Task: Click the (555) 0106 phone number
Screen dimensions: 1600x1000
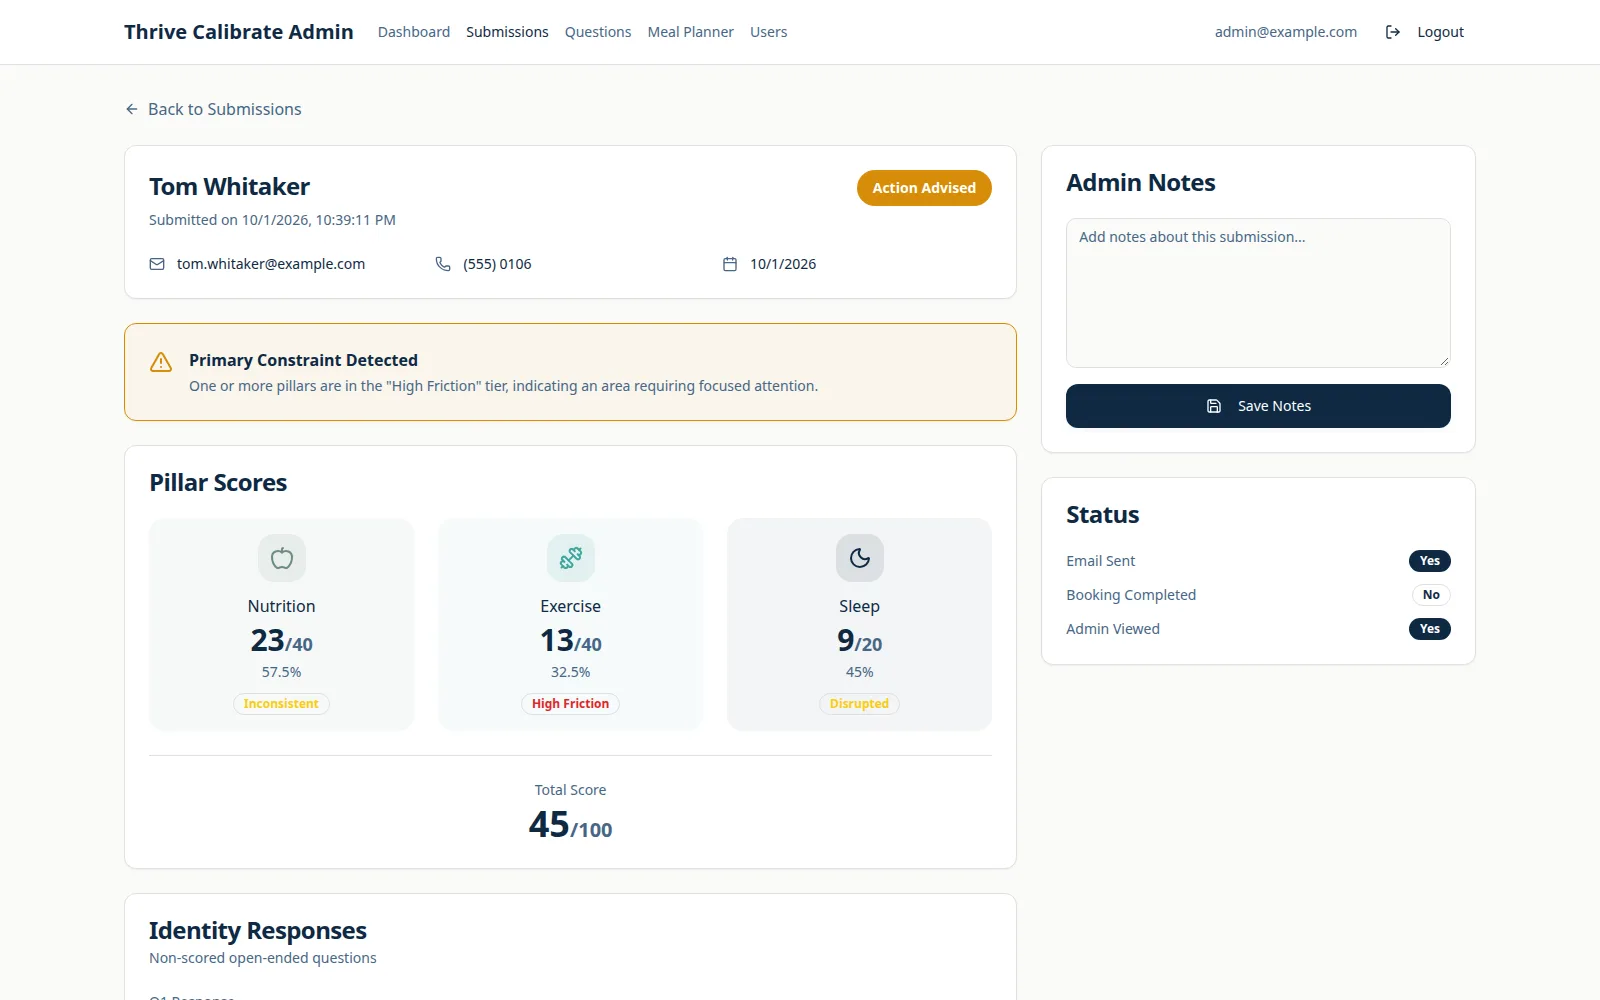Action: click(x=497, y=264)
